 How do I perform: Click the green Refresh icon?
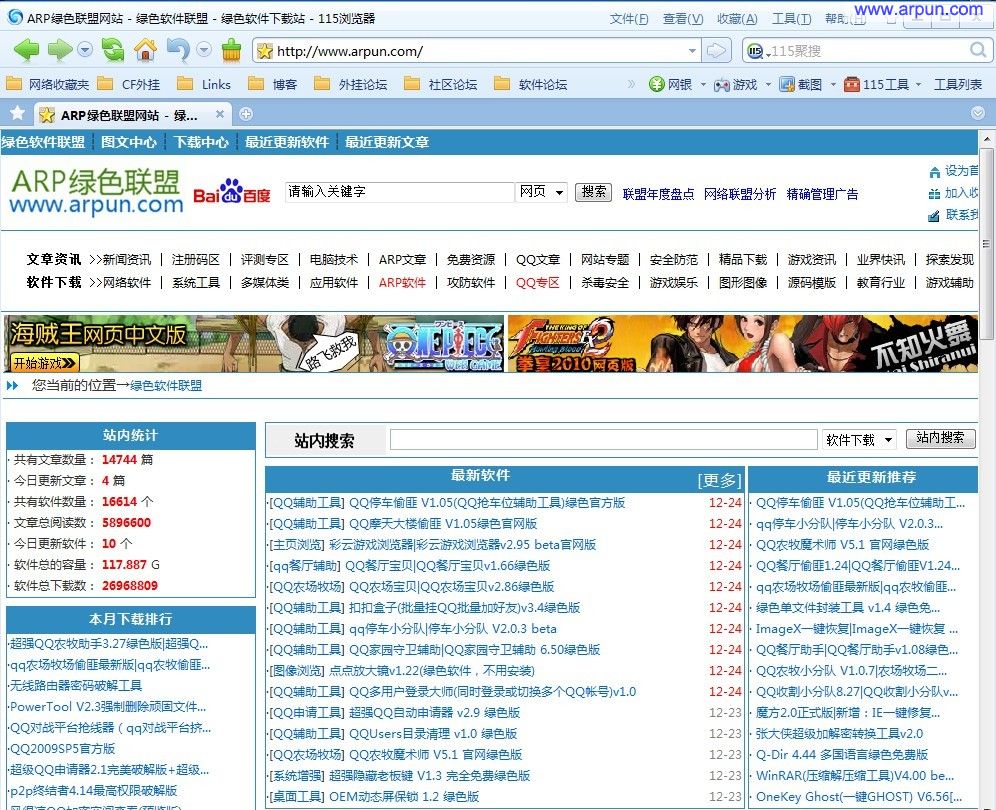click(113, 50)
